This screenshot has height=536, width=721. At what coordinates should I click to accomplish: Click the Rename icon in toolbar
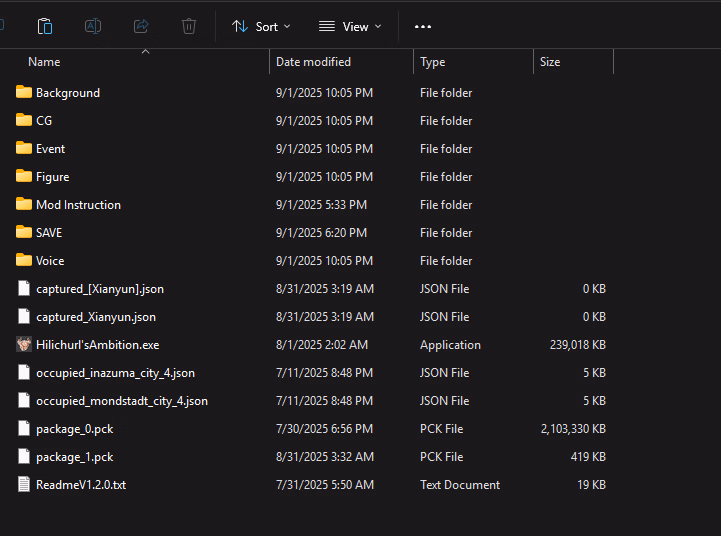tap(93, 26)
